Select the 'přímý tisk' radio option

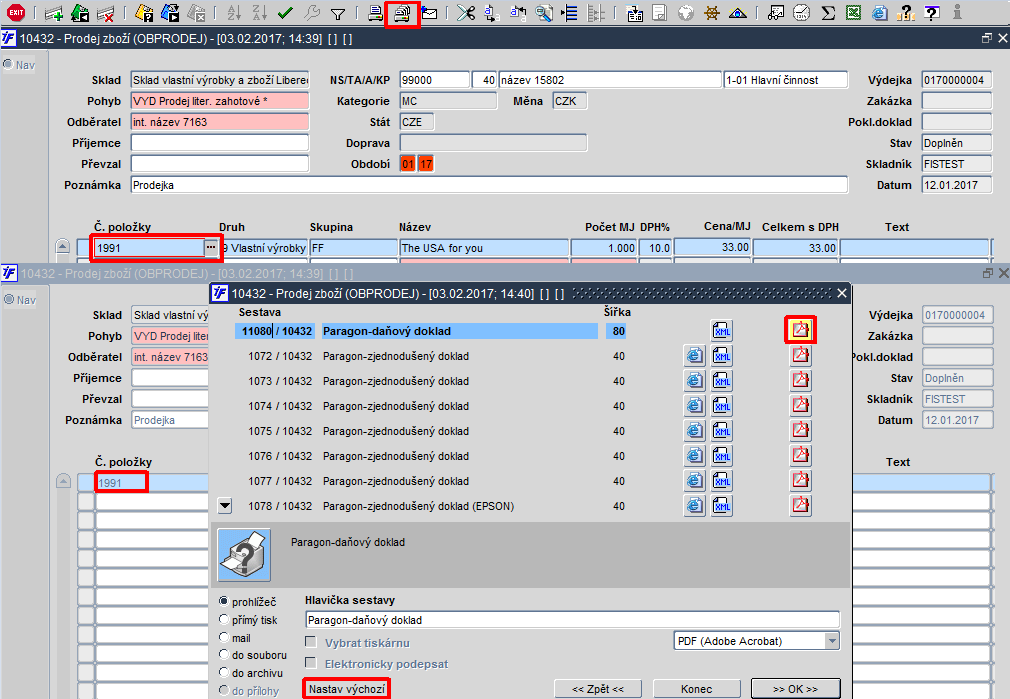[x=224, y=619]
